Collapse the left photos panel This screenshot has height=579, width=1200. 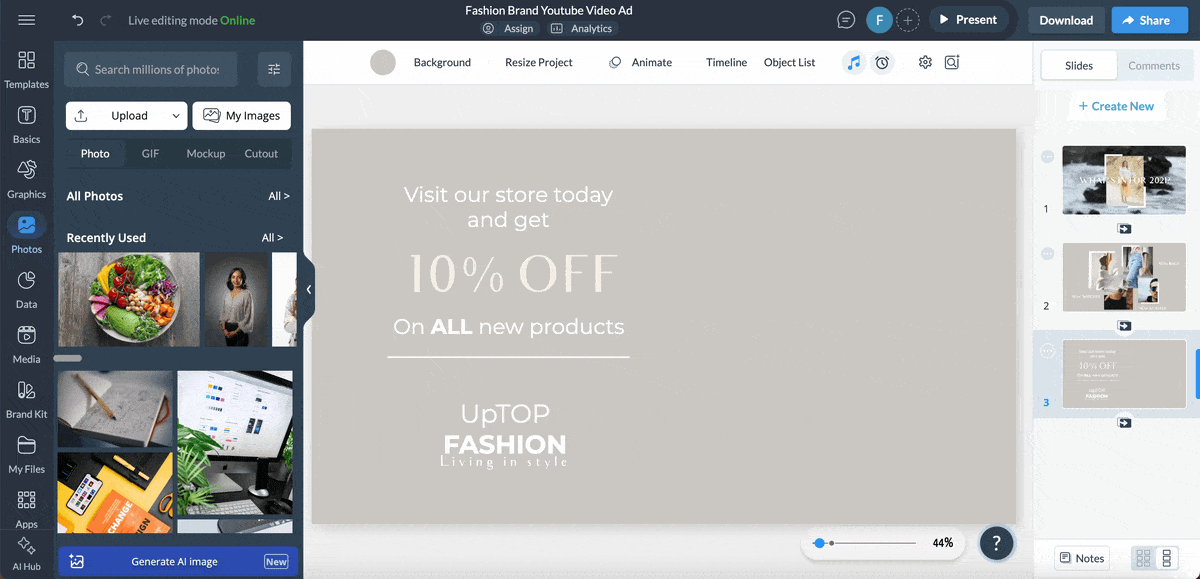pyautogui.click(x=308, y=289)
